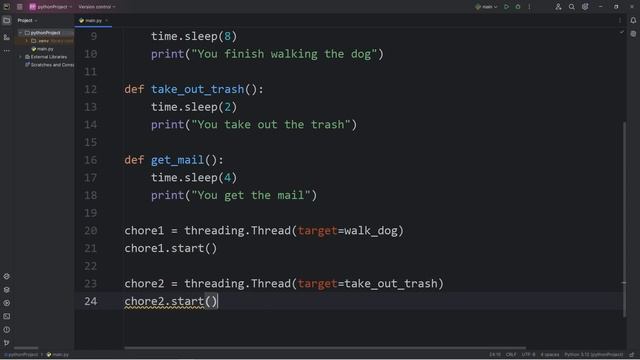Open the pythonProject project switcher dropdown
This screenshot has height=360, width=640.
50,7
